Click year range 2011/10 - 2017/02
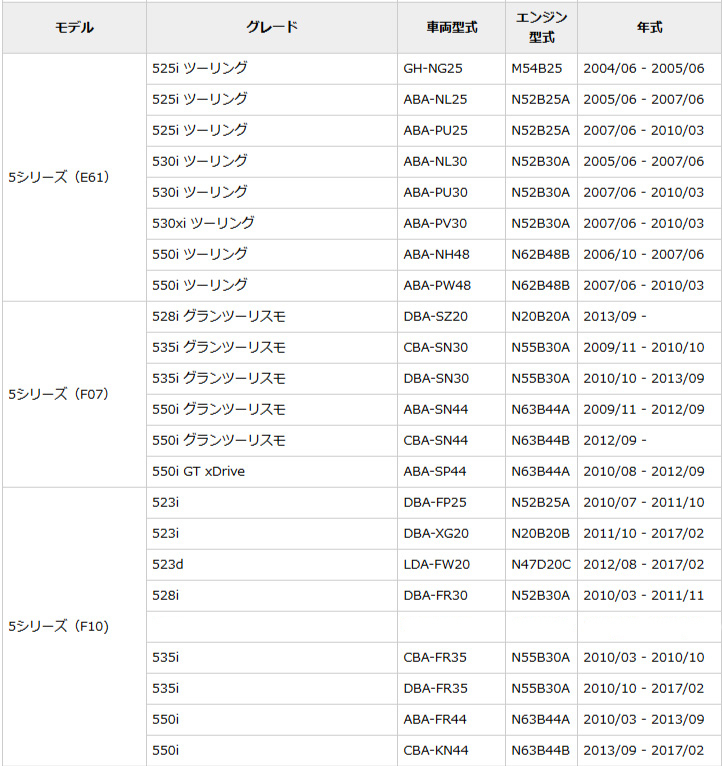 pyautogui.click(x=644, y=533)
